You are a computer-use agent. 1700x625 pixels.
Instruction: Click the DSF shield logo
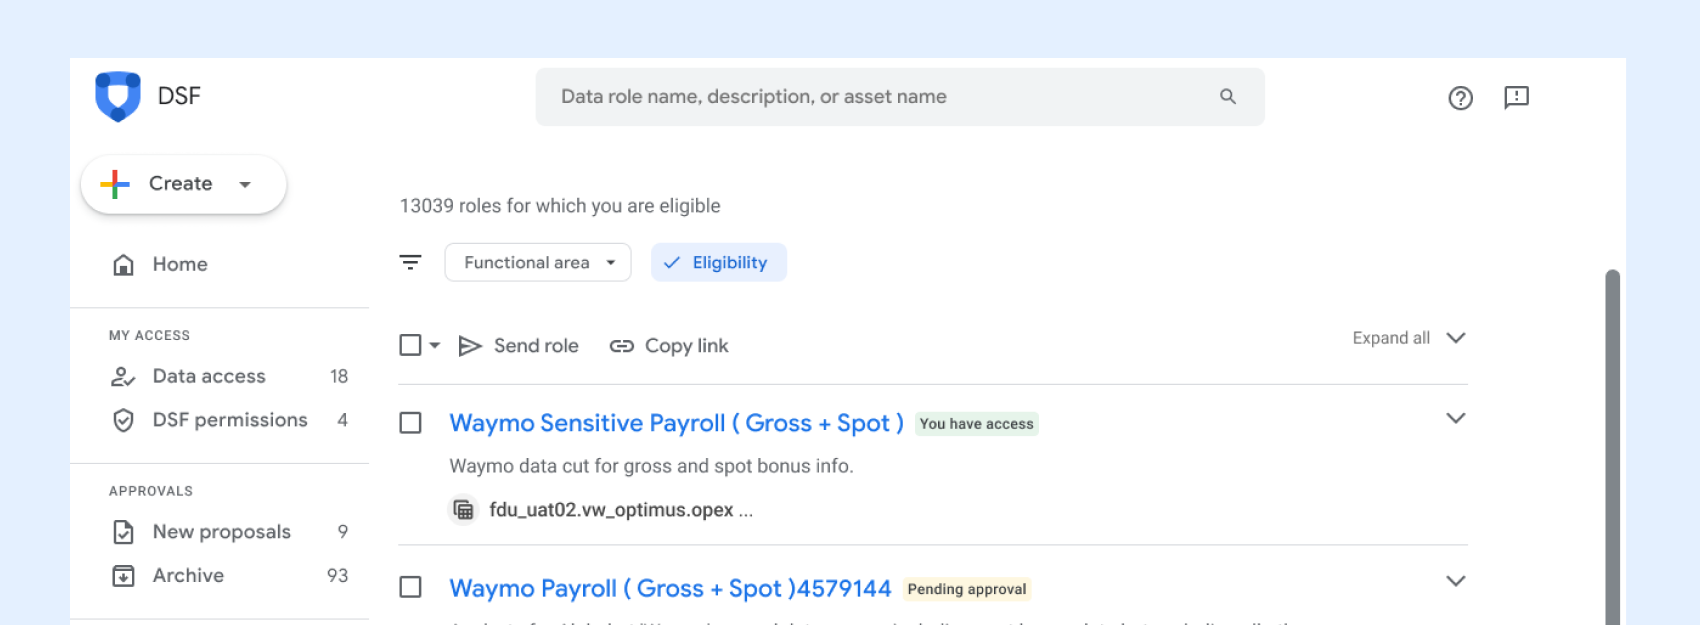(x=118, y=96)
